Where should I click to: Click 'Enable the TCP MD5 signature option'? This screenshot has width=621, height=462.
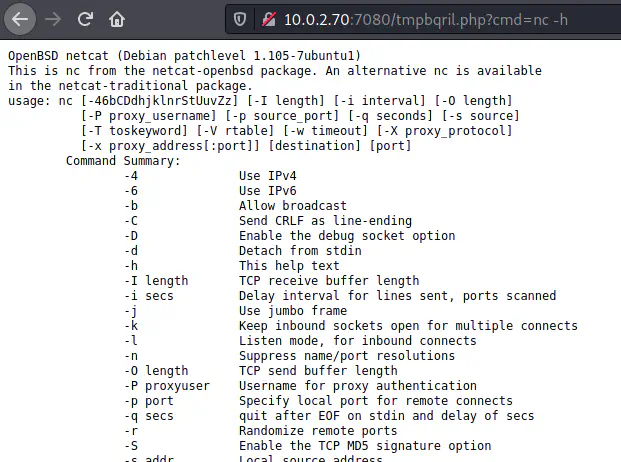pyautogui.click(x=364, y=446)
